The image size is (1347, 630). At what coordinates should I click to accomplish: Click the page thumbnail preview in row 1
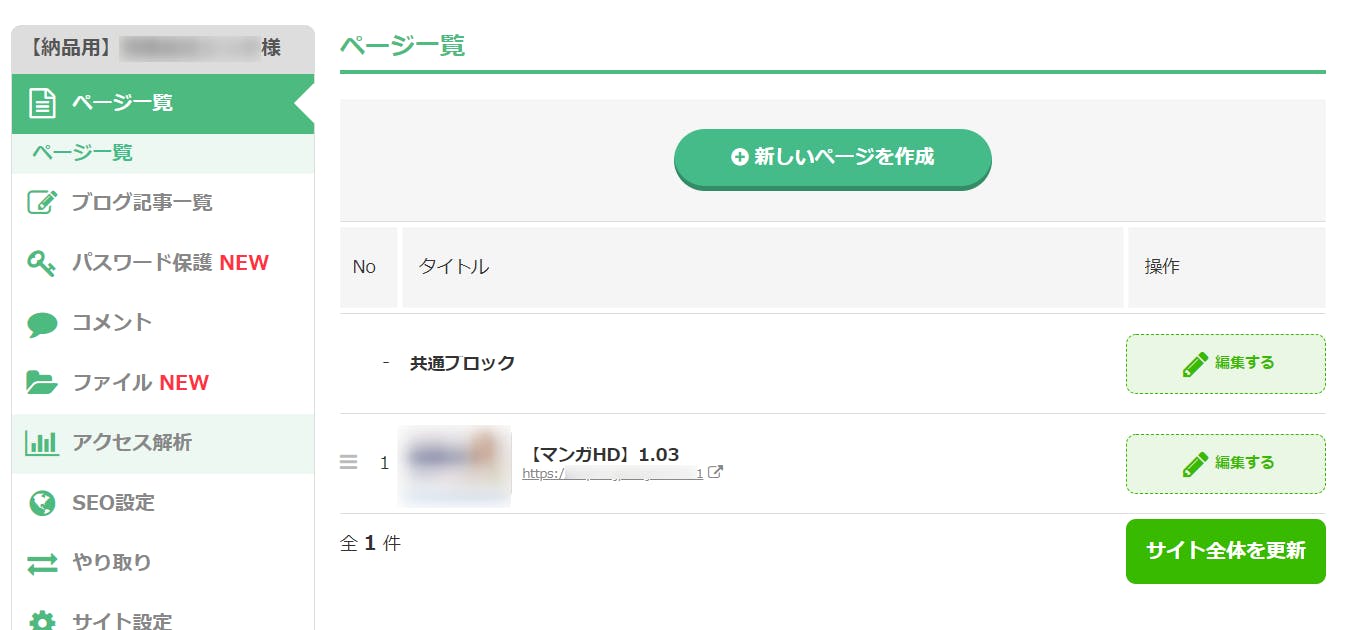click(454, 465)
